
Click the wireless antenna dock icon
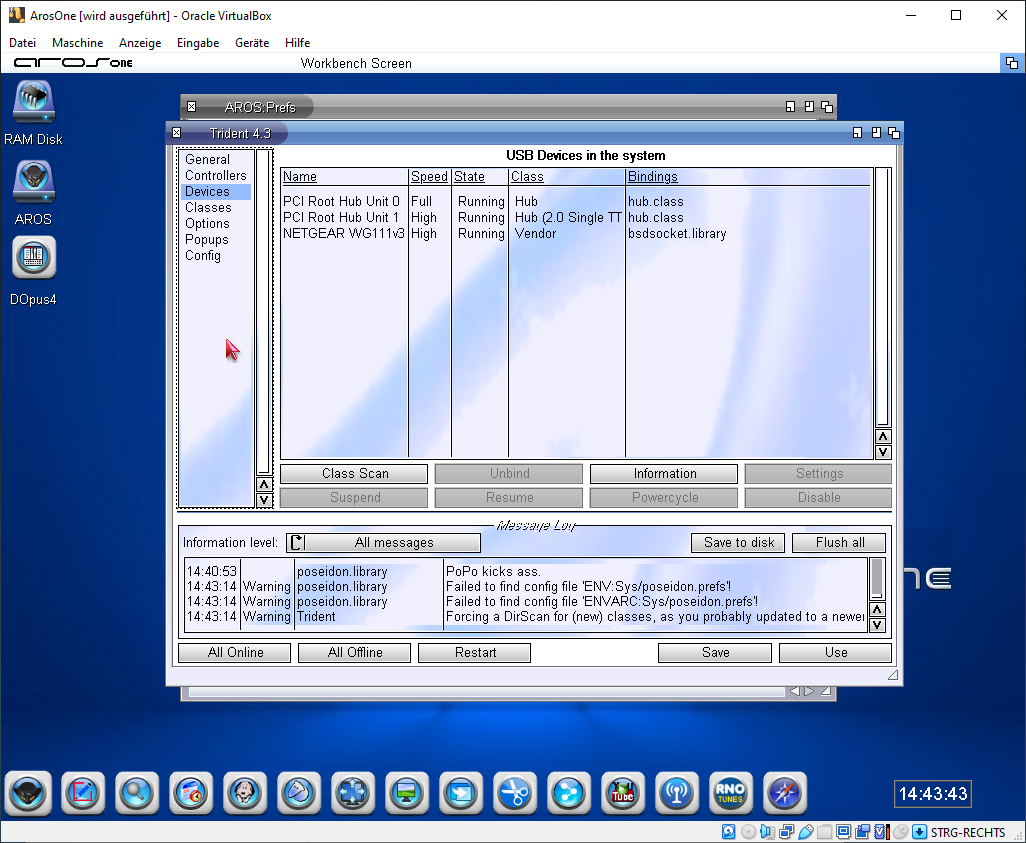pyautogui.click(x=677, y=793)
